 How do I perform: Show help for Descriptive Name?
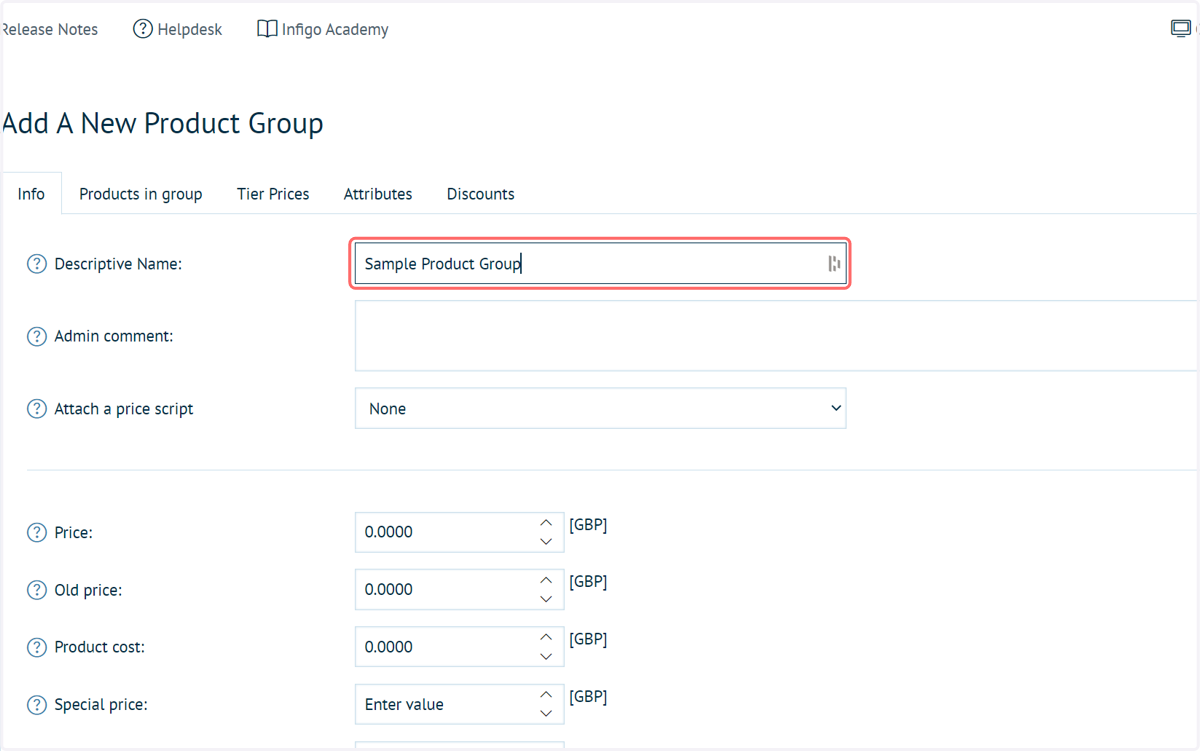point(37,264)
